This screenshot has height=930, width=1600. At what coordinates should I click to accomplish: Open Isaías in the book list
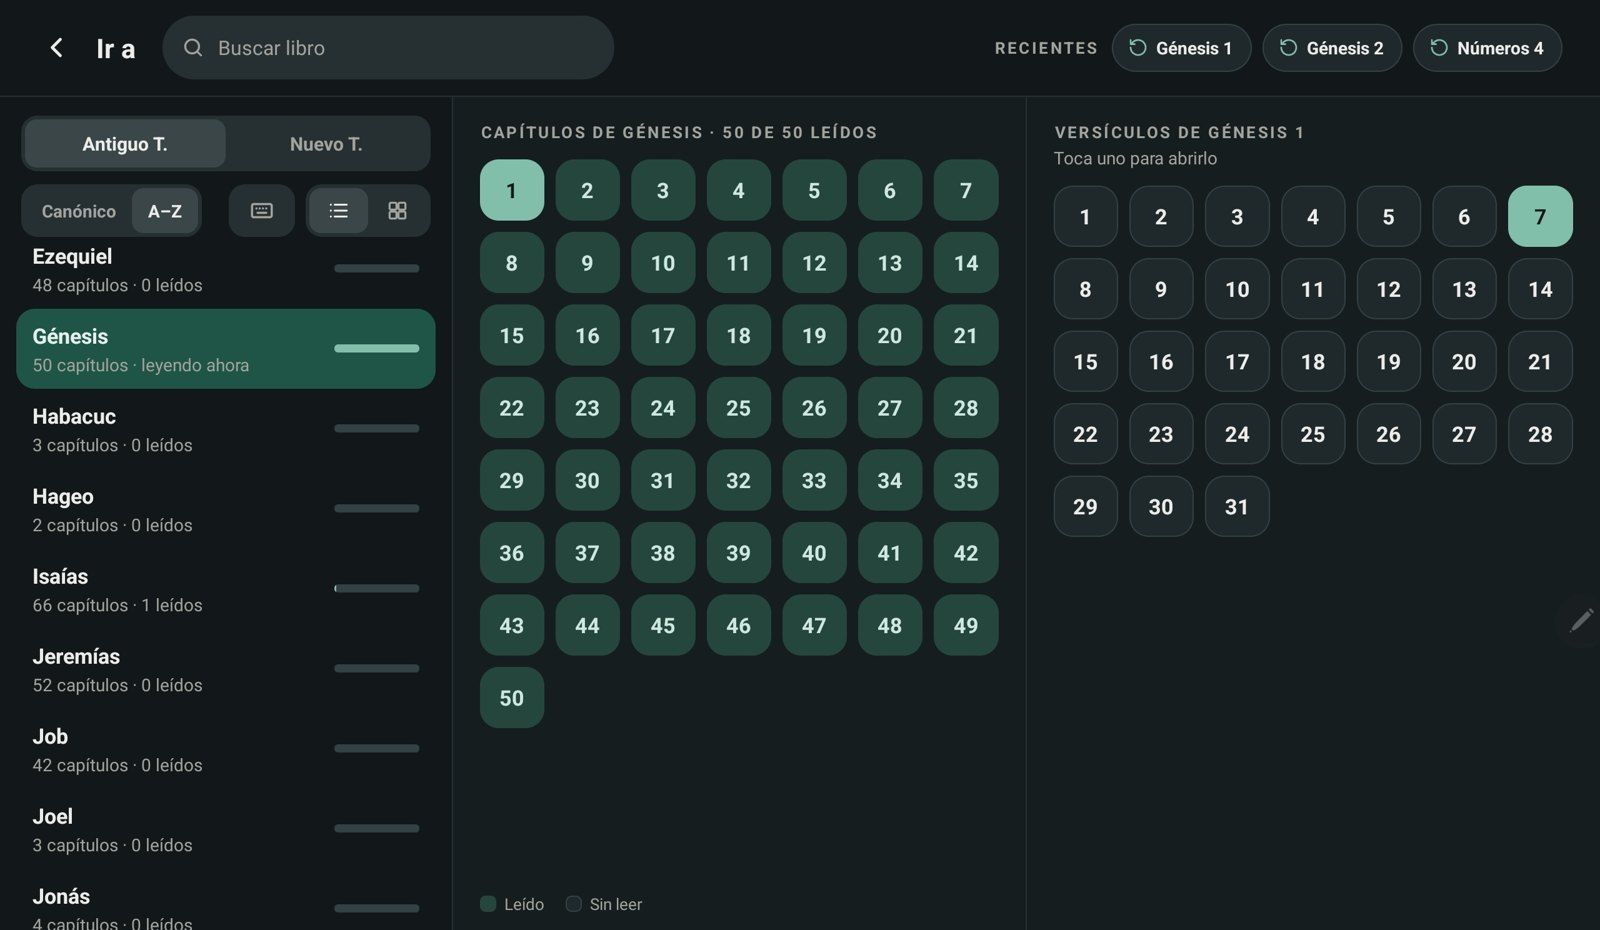click(226, 589)
